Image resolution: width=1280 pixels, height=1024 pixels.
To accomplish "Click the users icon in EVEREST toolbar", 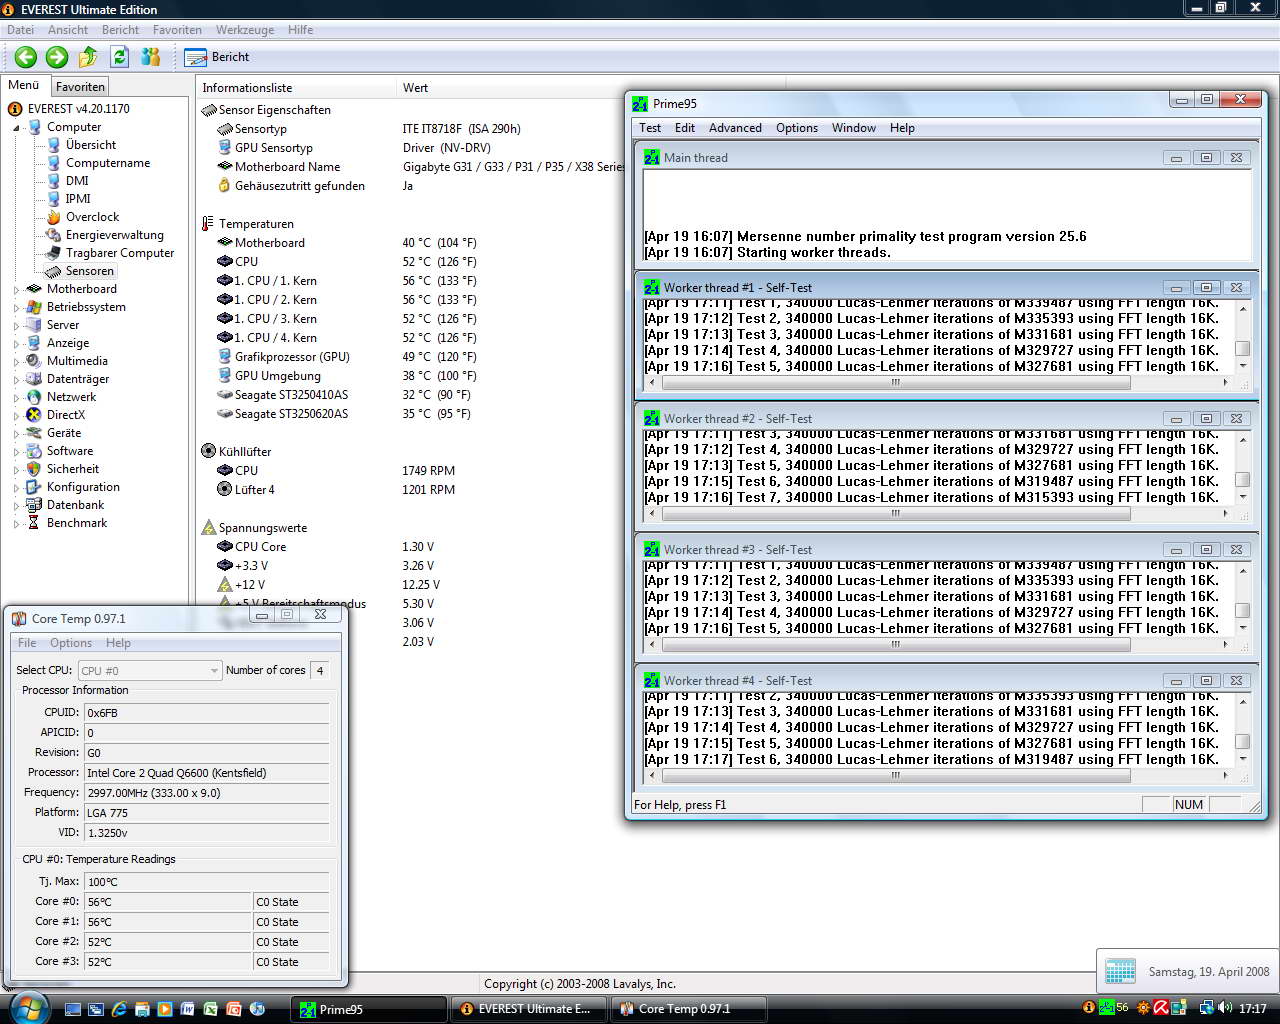I will pyautogui.click(x=151, y=57).
